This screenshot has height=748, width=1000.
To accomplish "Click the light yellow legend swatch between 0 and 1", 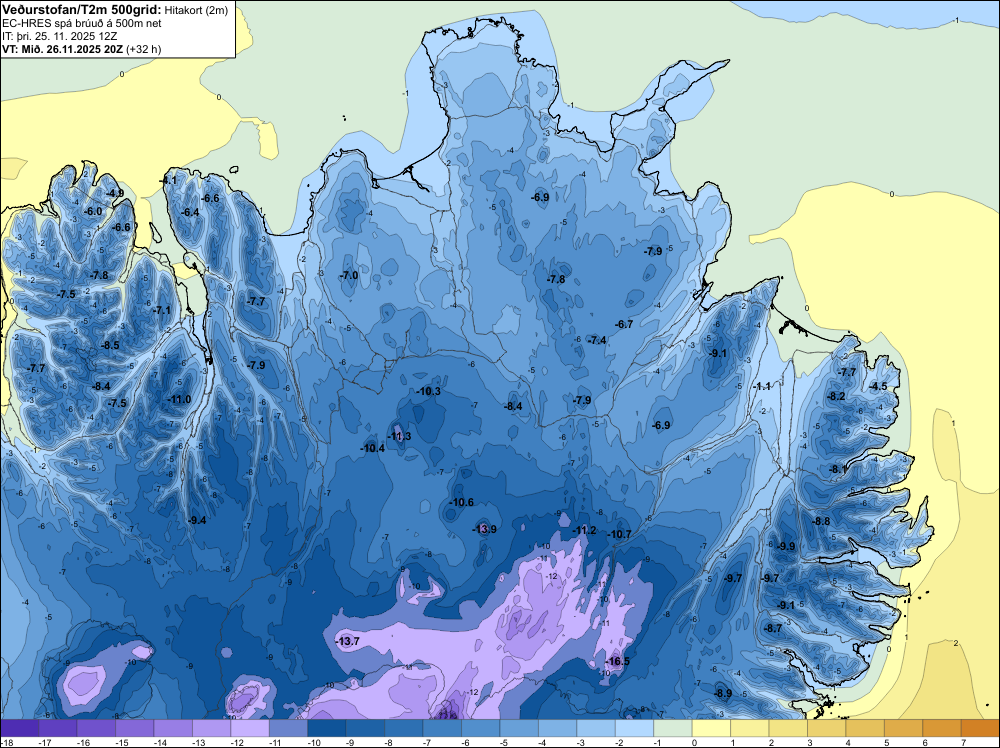I will point(711,728).
